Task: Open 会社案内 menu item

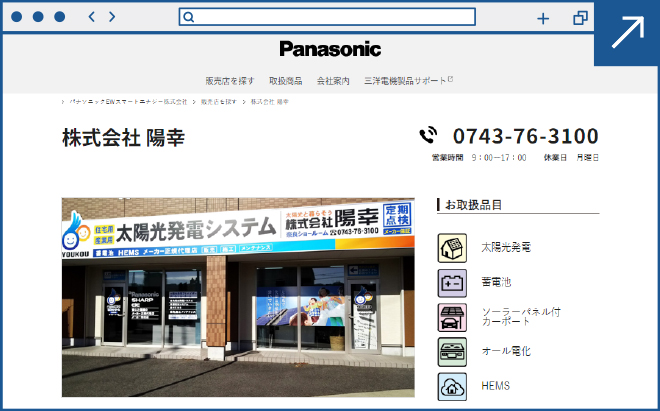Action: [333, 81]
